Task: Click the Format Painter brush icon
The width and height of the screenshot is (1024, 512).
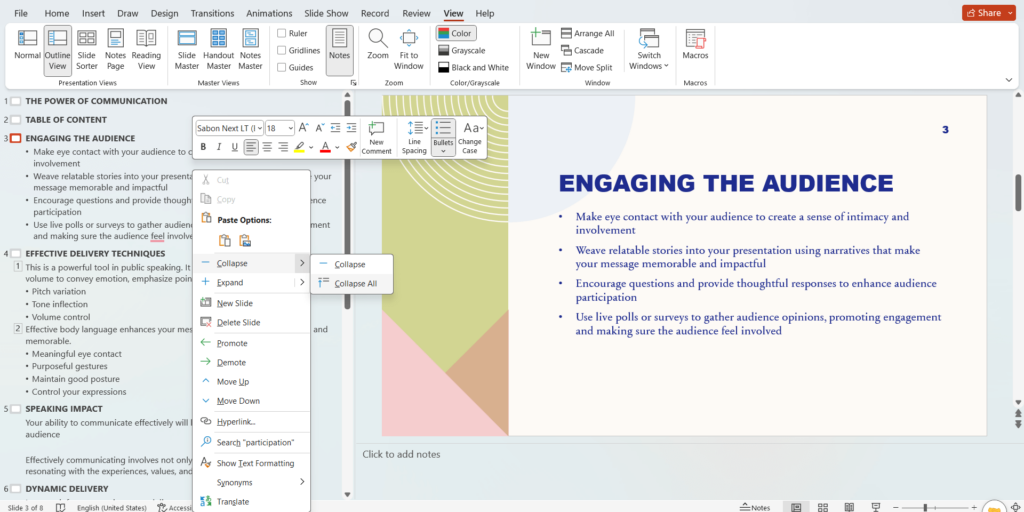Action: point(351,147)
